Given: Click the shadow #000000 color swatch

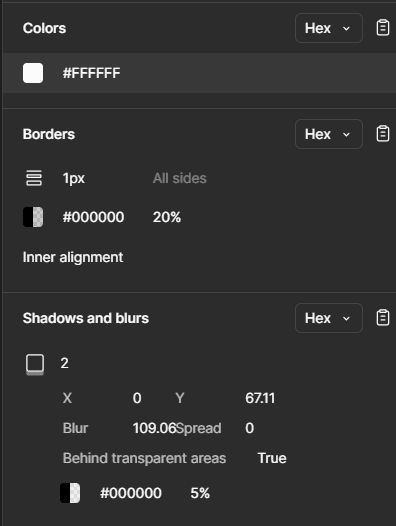Looking at the screenshot, I should (70, 493).
